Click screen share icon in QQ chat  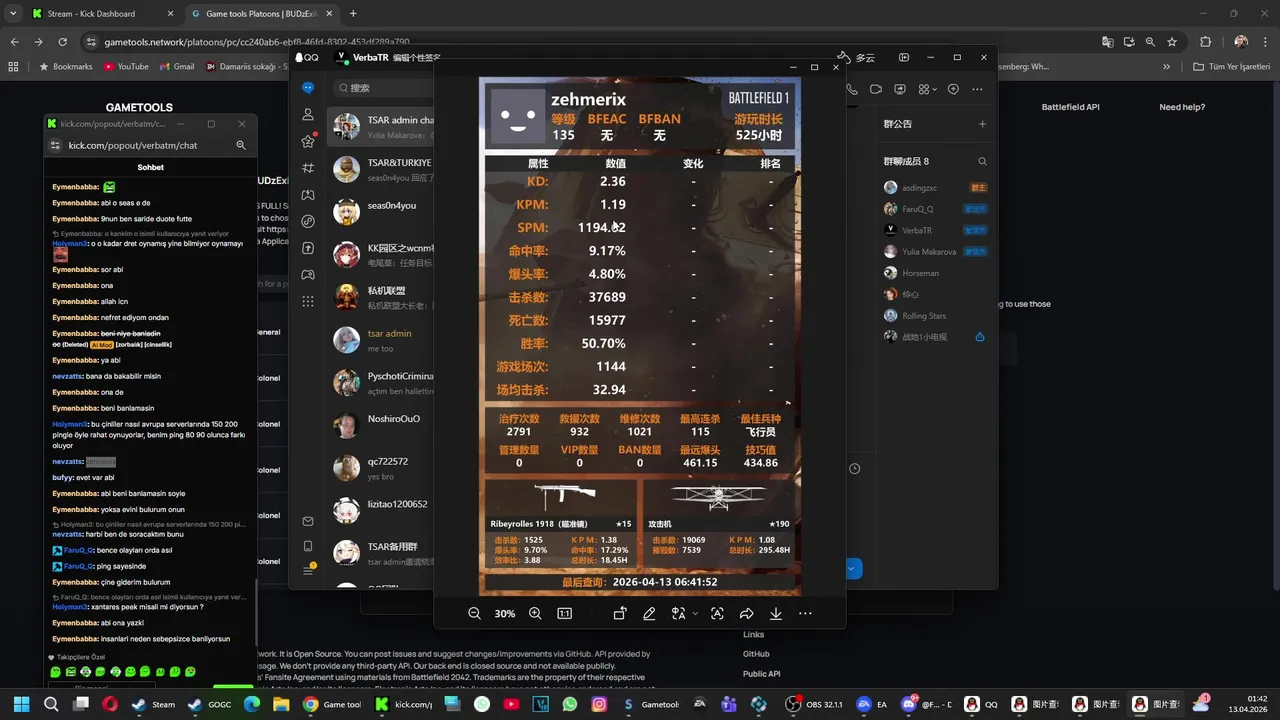click(x=900, y=89)
